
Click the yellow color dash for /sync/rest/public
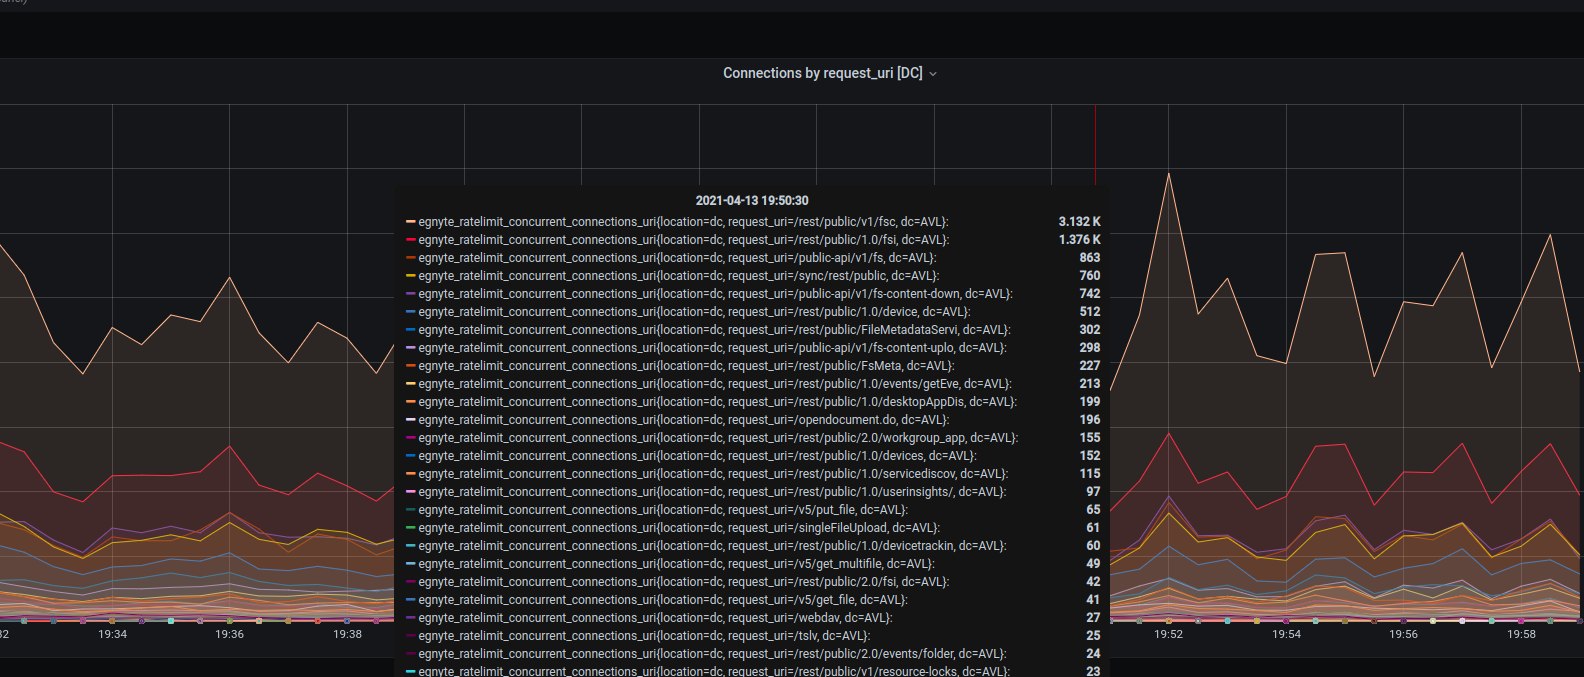(410, 276)
